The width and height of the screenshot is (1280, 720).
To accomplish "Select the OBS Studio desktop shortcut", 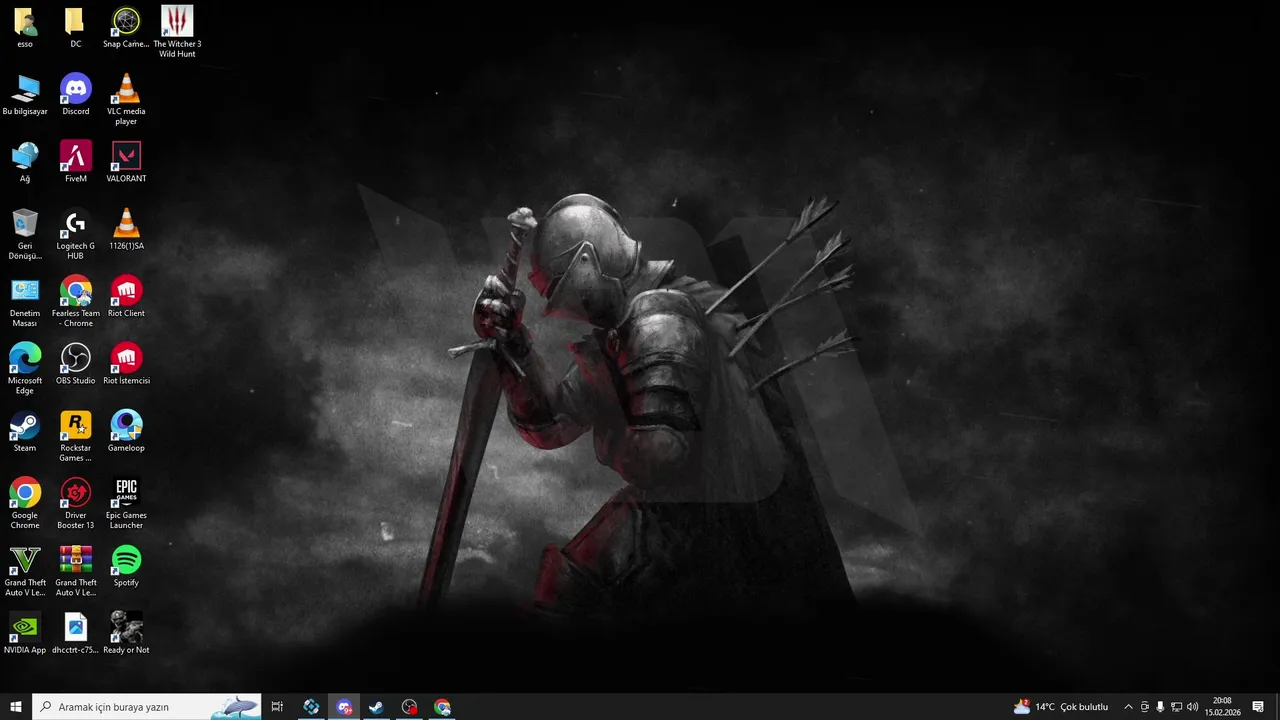I will point(75,363).
